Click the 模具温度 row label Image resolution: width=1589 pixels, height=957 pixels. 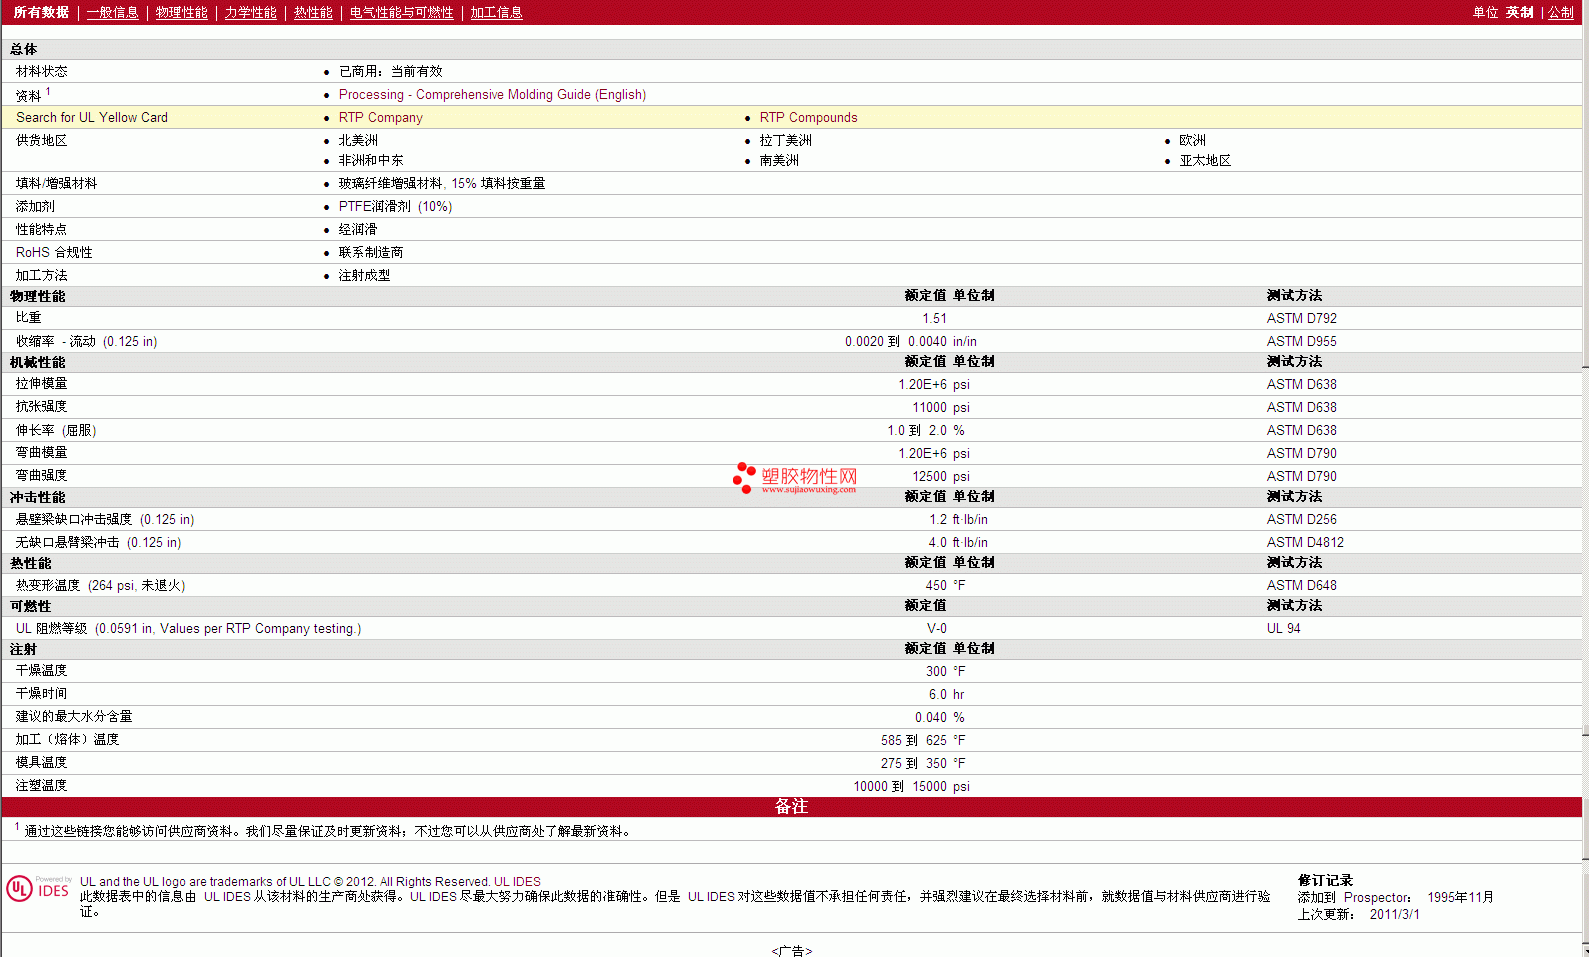(42, 762)
